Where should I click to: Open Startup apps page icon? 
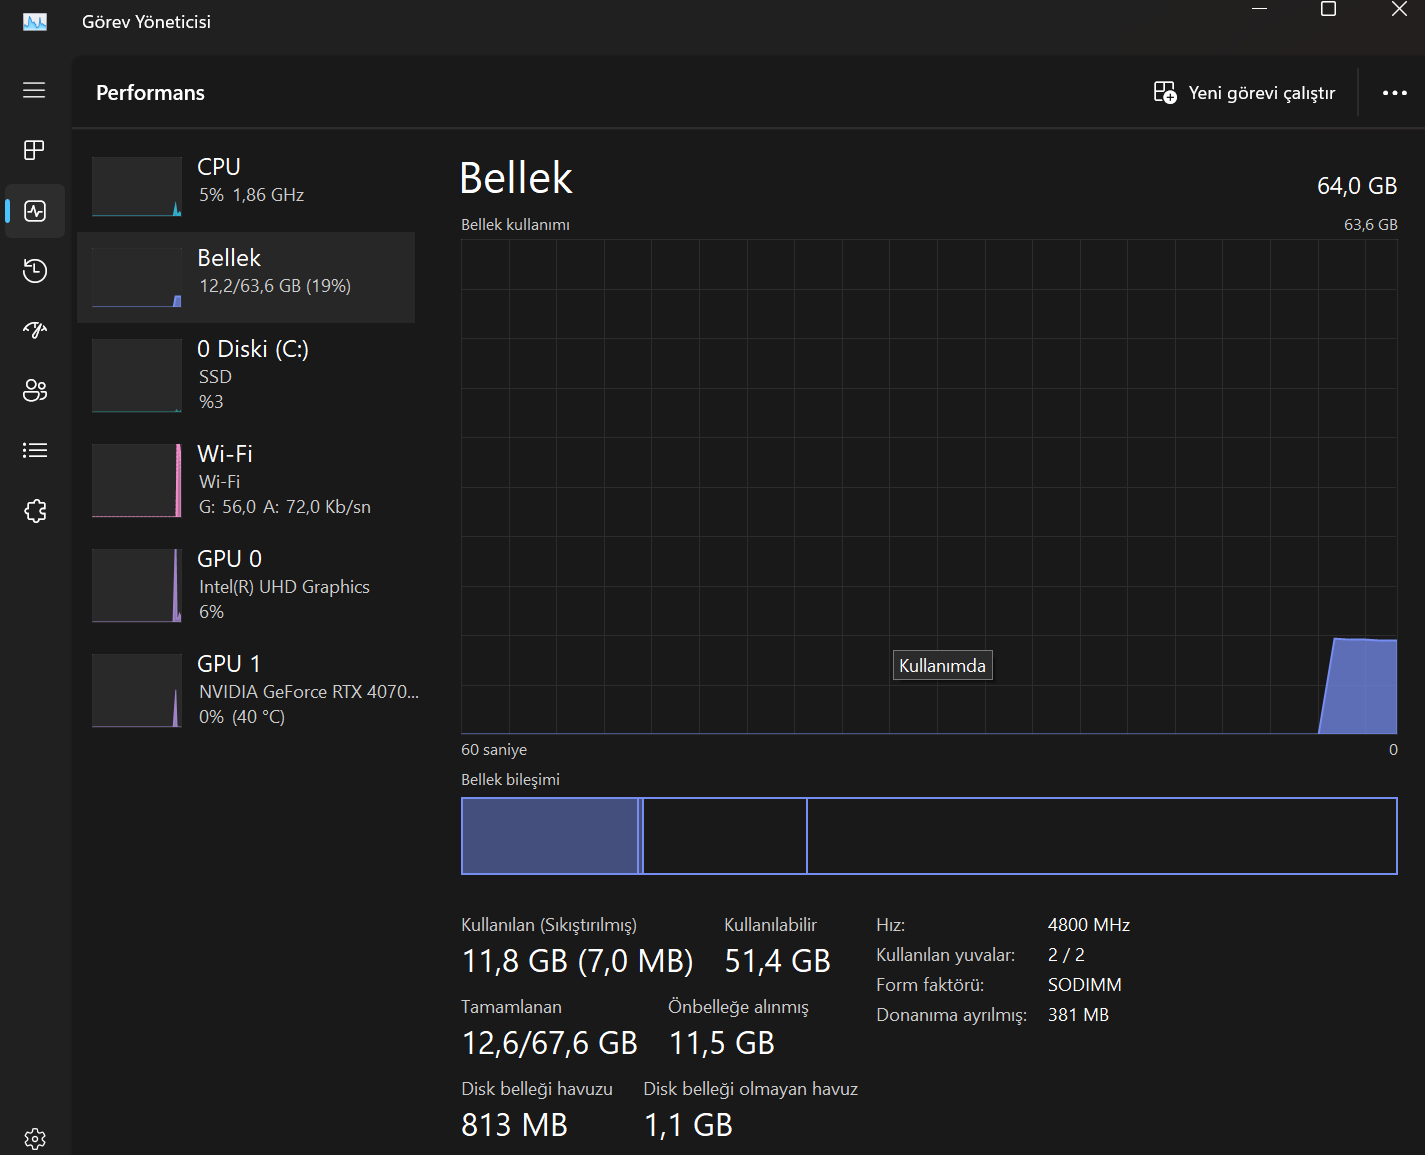35,330
